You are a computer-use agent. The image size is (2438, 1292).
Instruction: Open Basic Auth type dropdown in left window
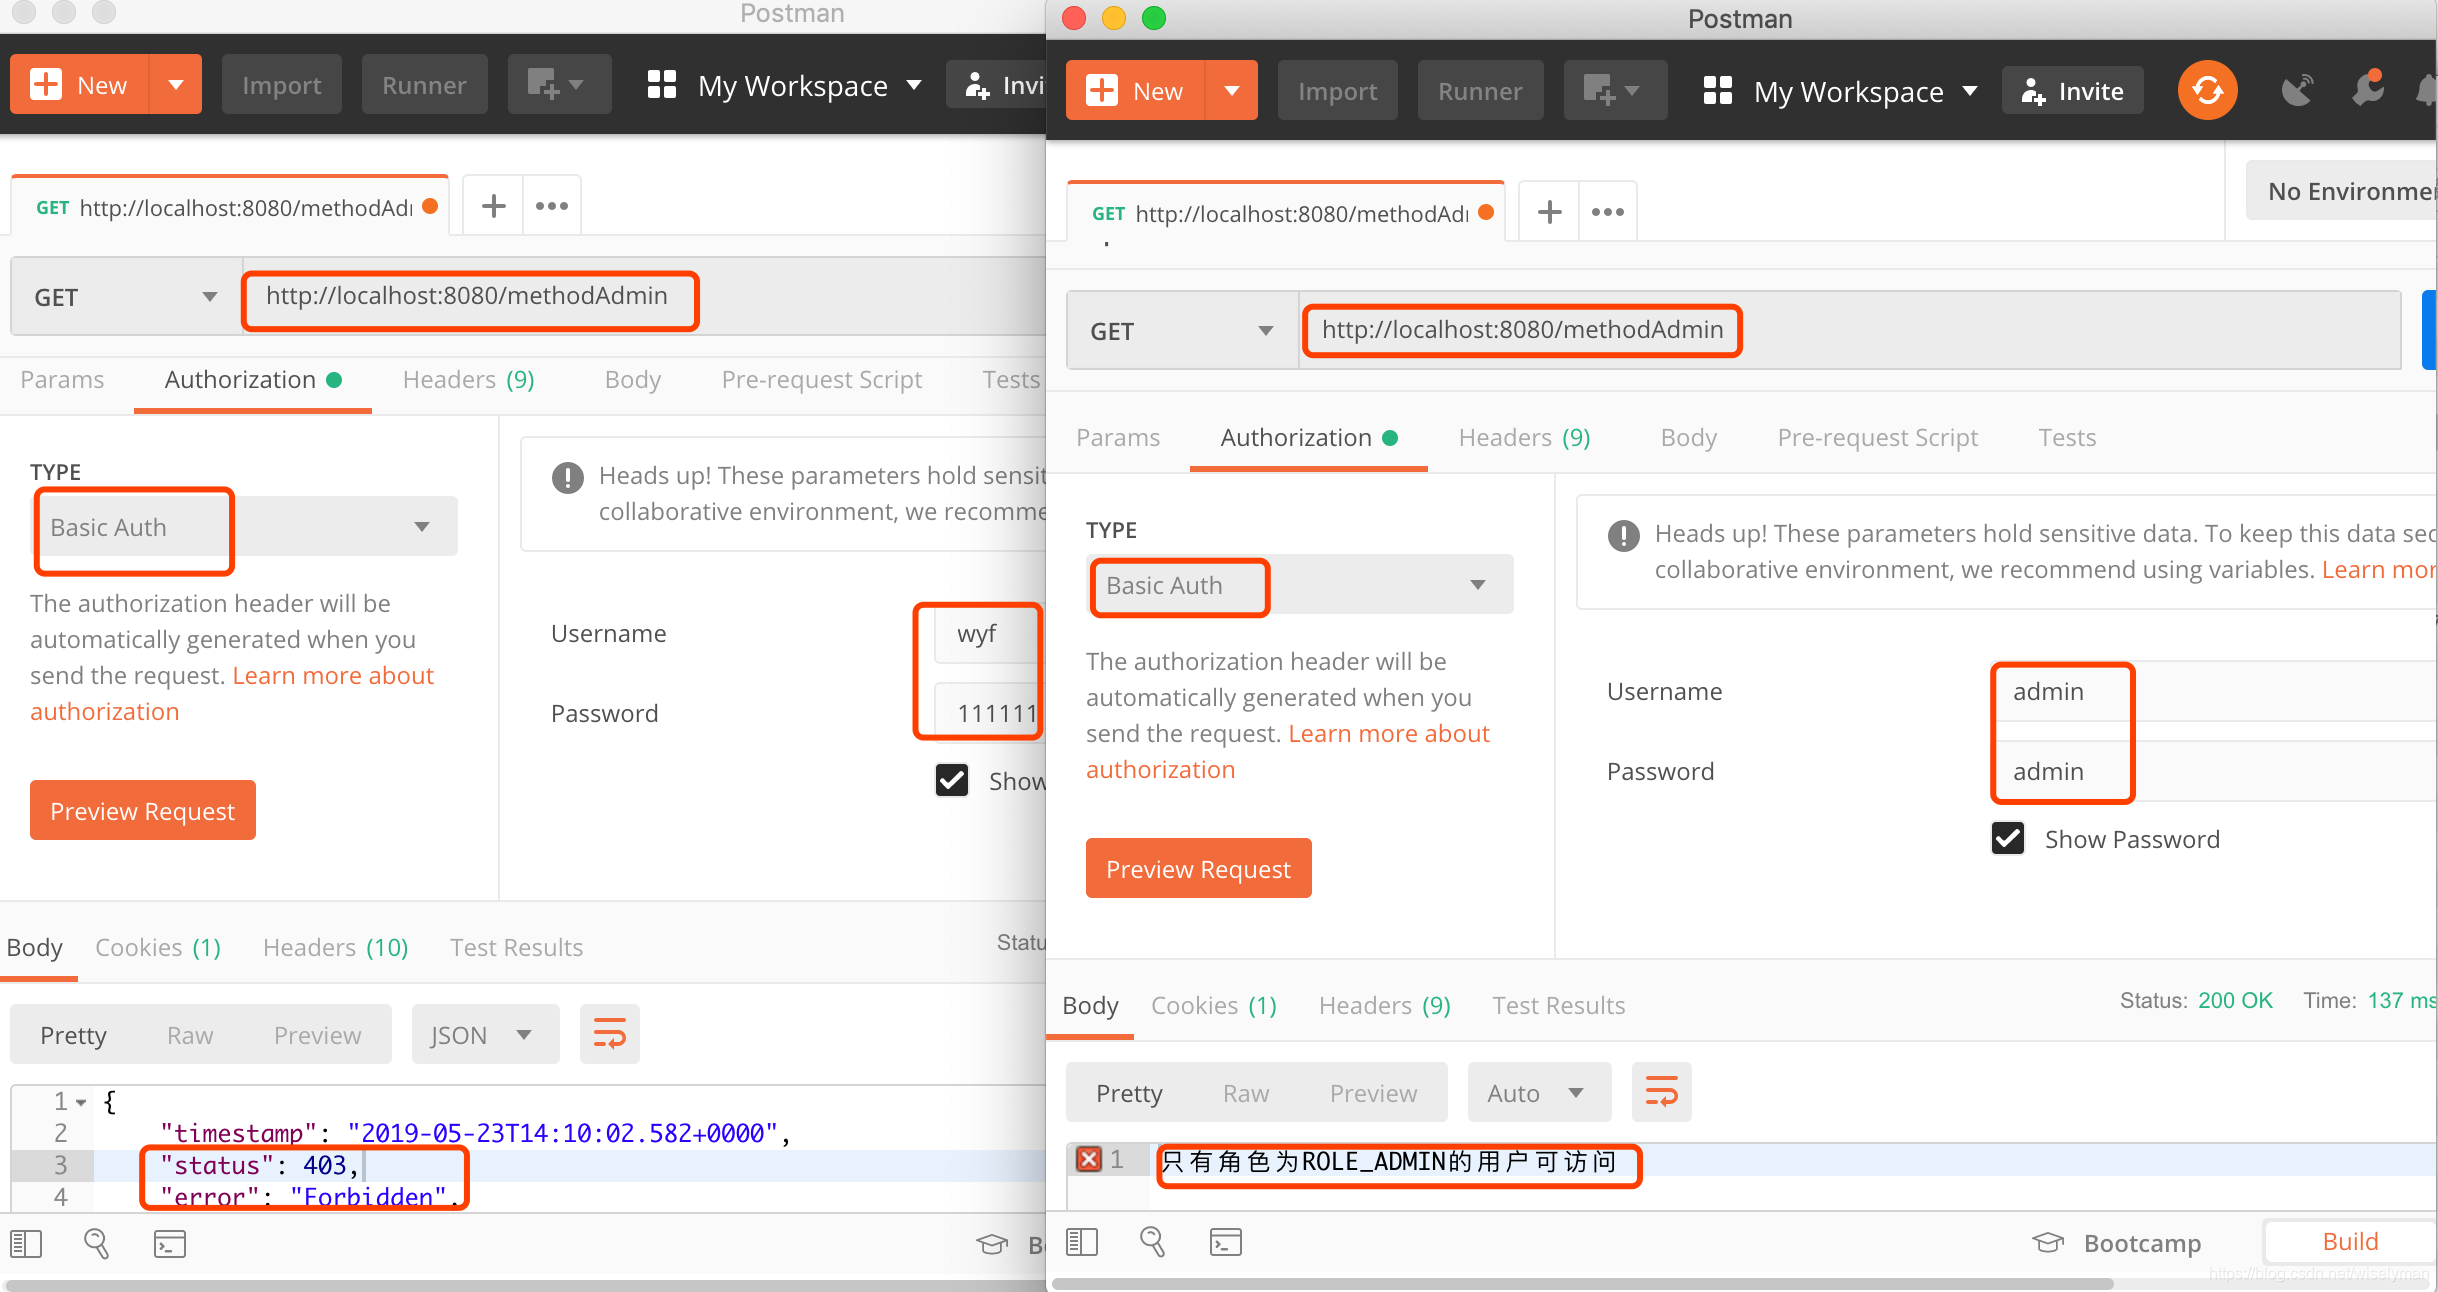coord(243,527)
